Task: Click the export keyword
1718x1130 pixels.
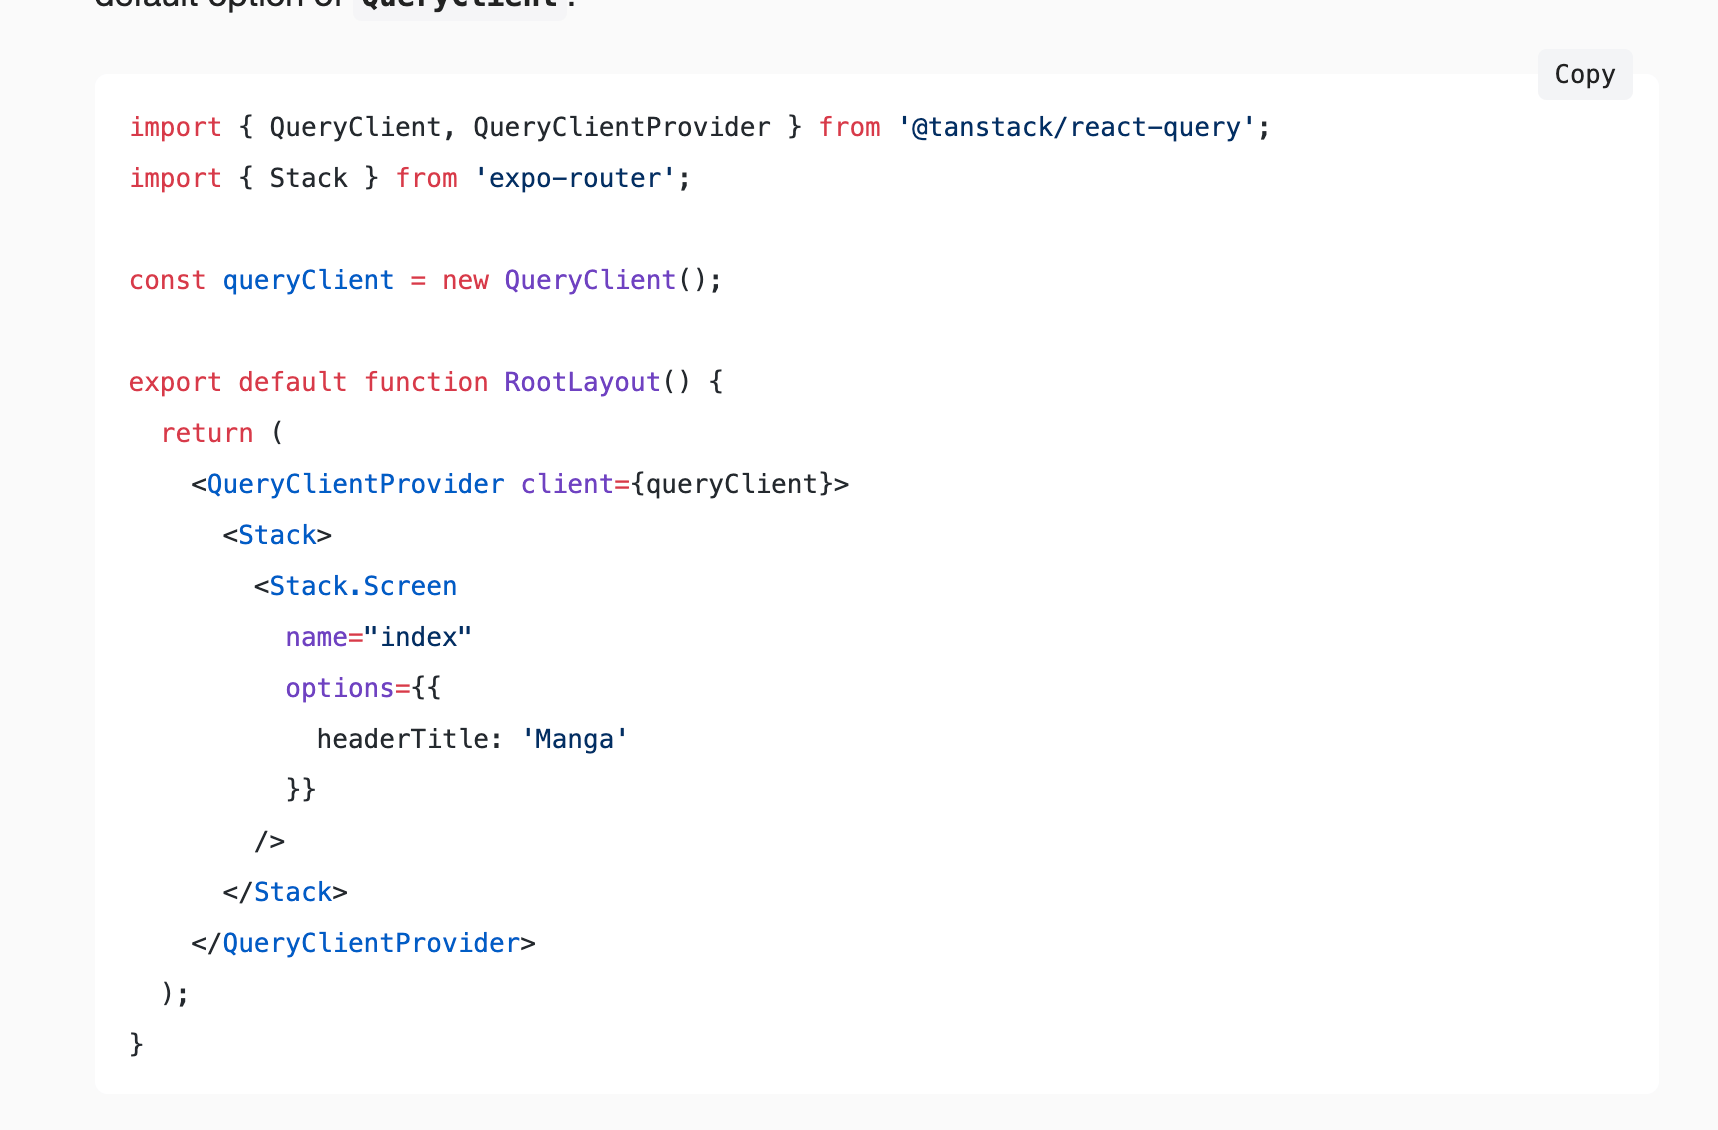Action: [x=175, y=383]
